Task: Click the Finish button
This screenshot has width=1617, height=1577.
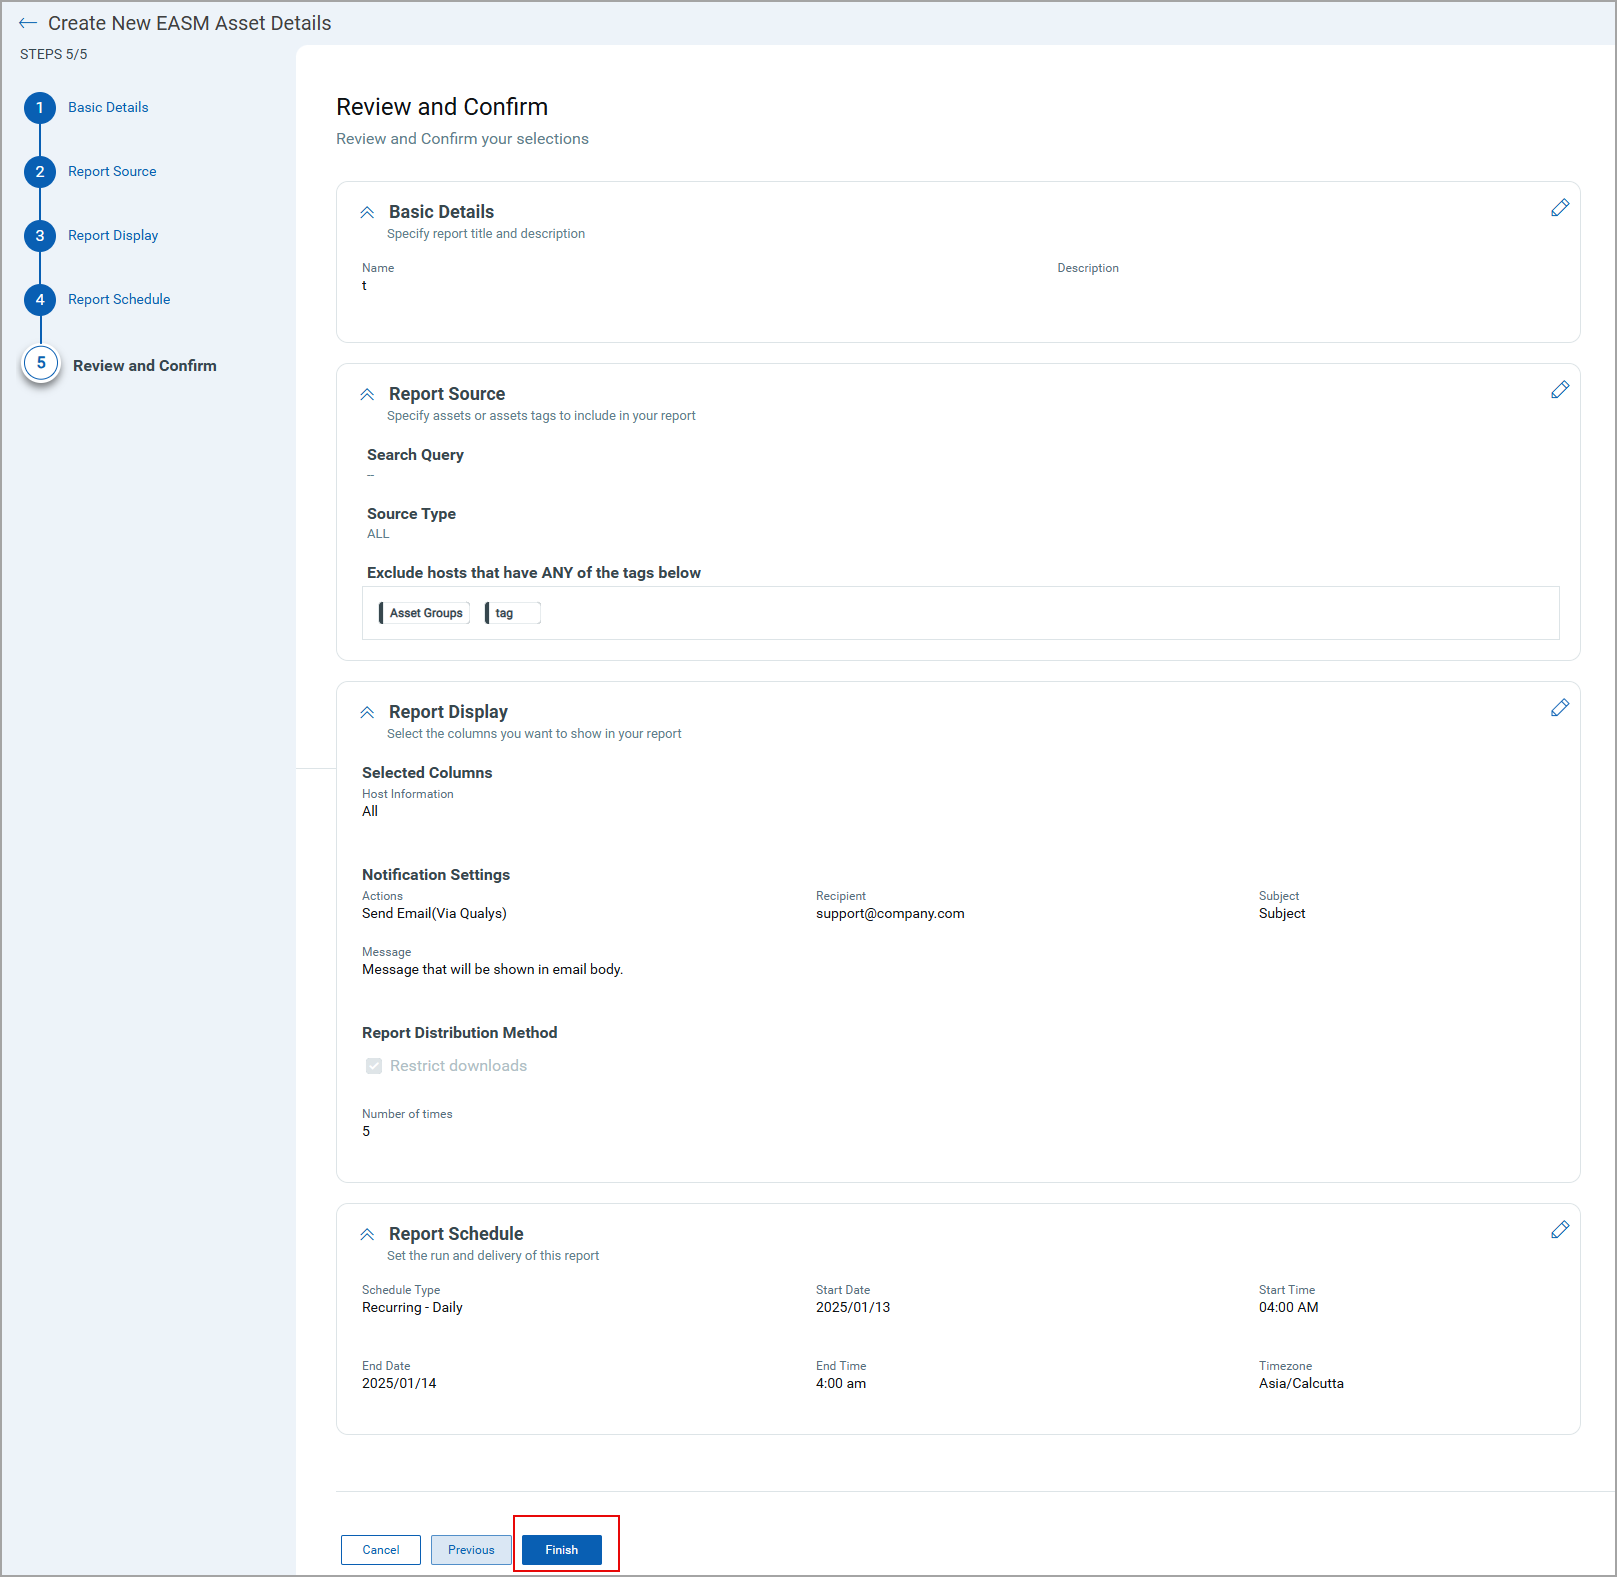Action: (x=561, y=1549)
